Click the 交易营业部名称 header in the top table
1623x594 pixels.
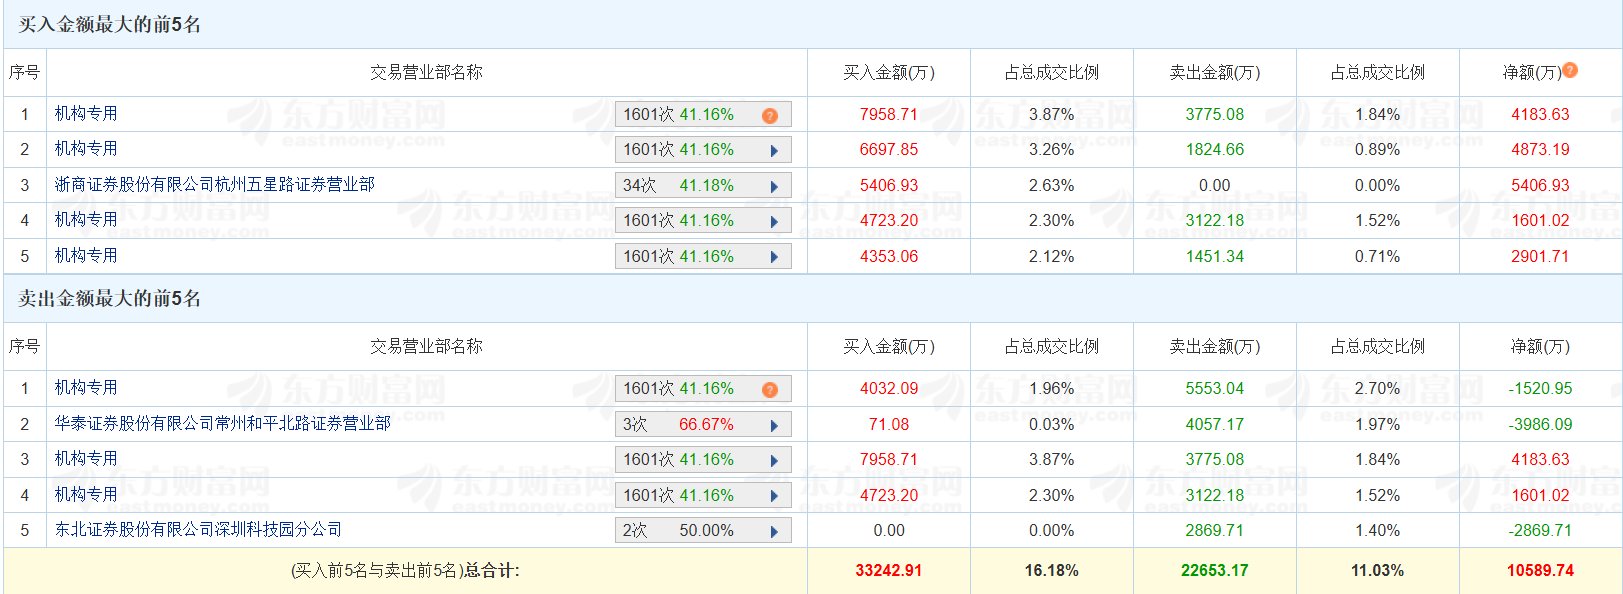[x=426, y=72]
